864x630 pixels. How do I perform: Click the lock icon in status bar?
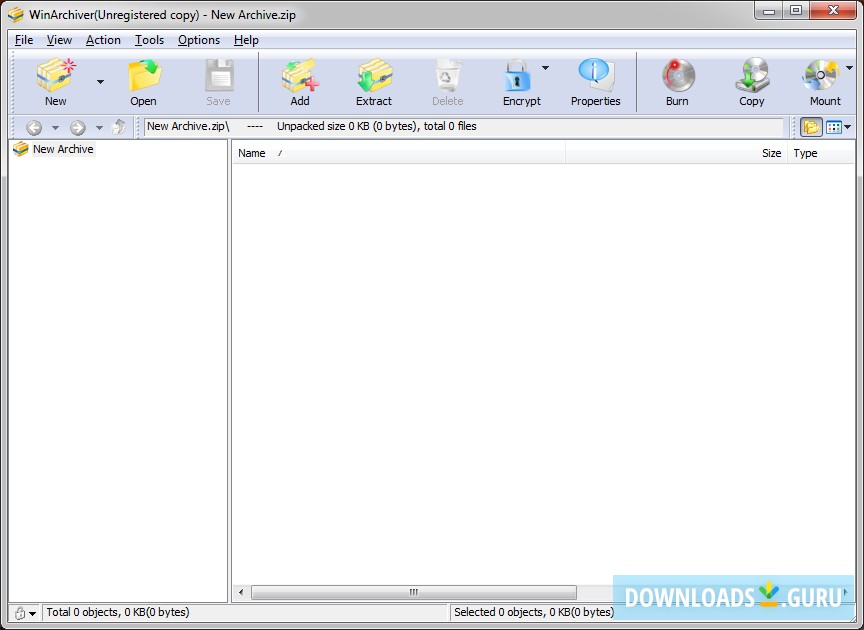tap(20, 613)
